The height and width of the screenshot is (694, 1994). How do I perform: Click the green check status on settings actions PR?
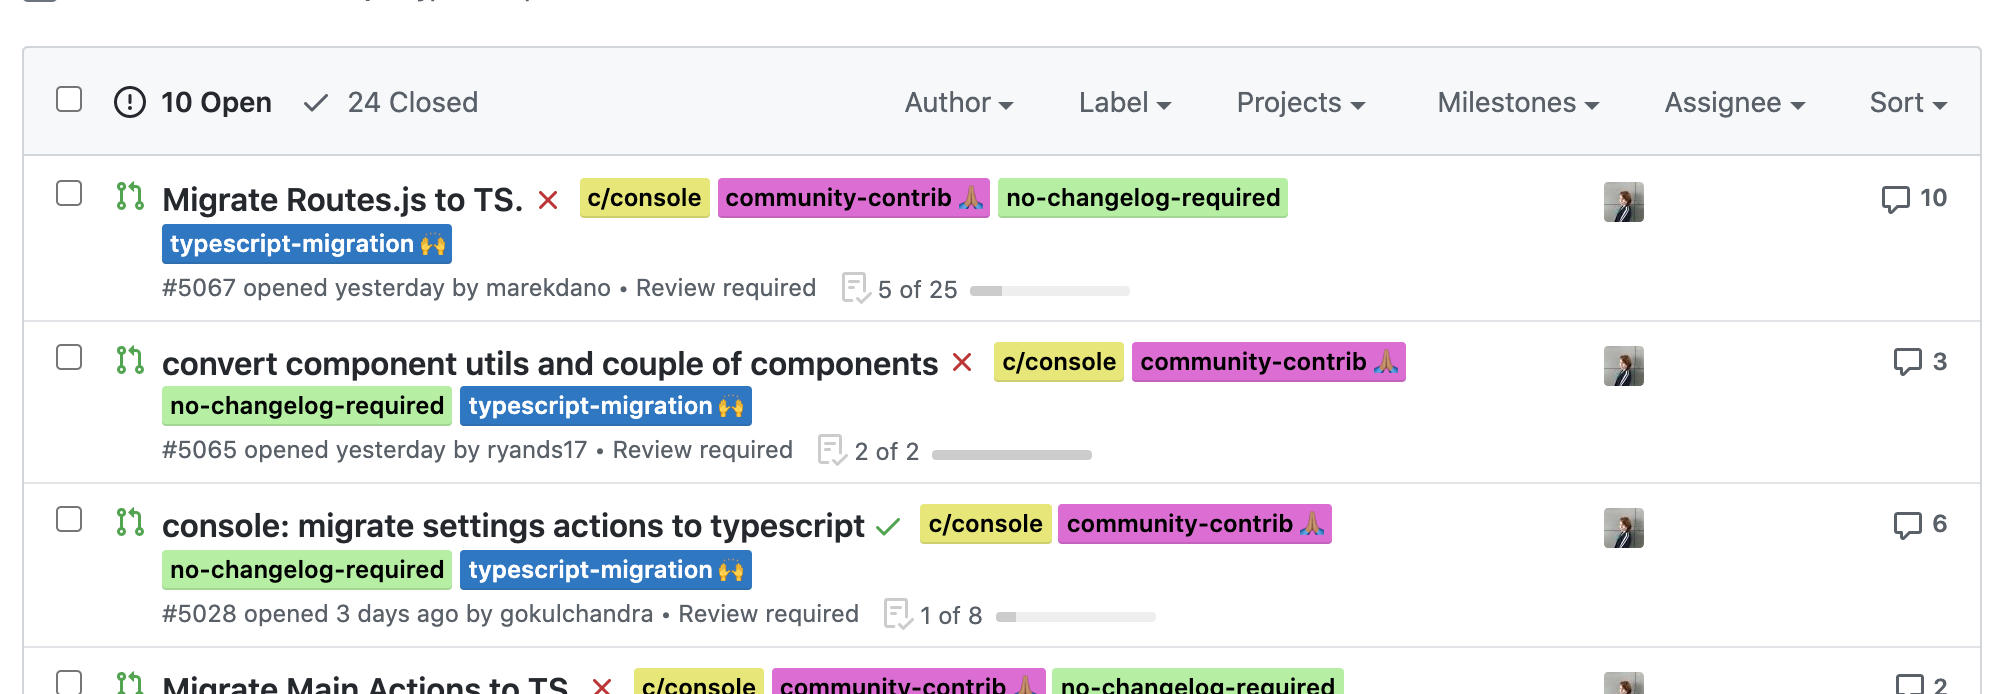pos(887,526)
